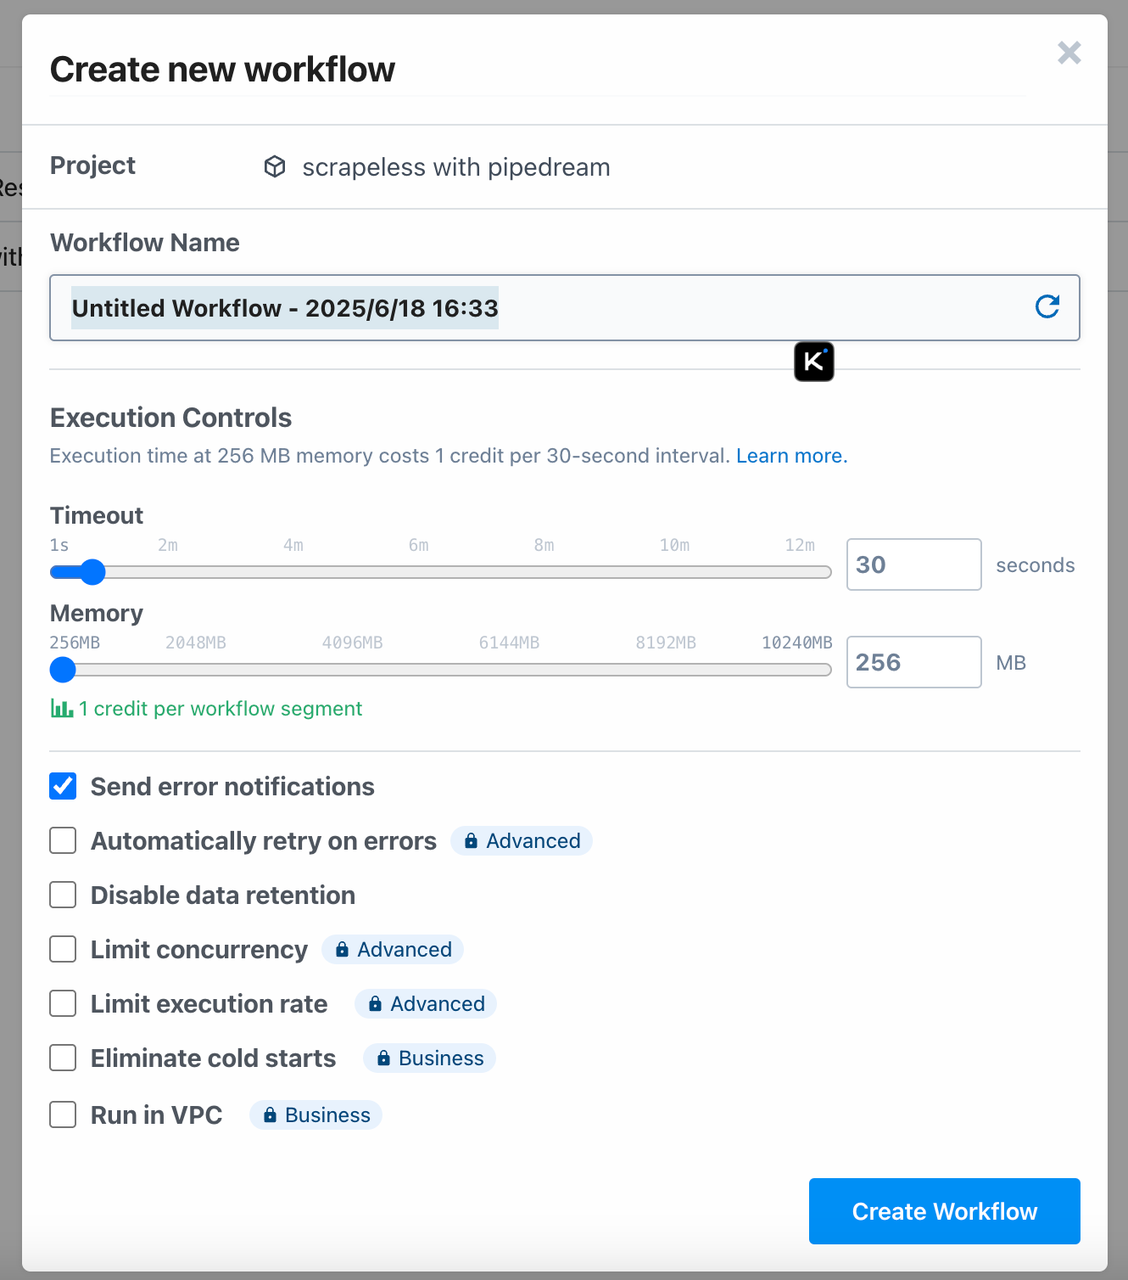Uncheck Send error notifications
The width and height of the screenshot is (1128, 1280).
(x=63, y=787)
